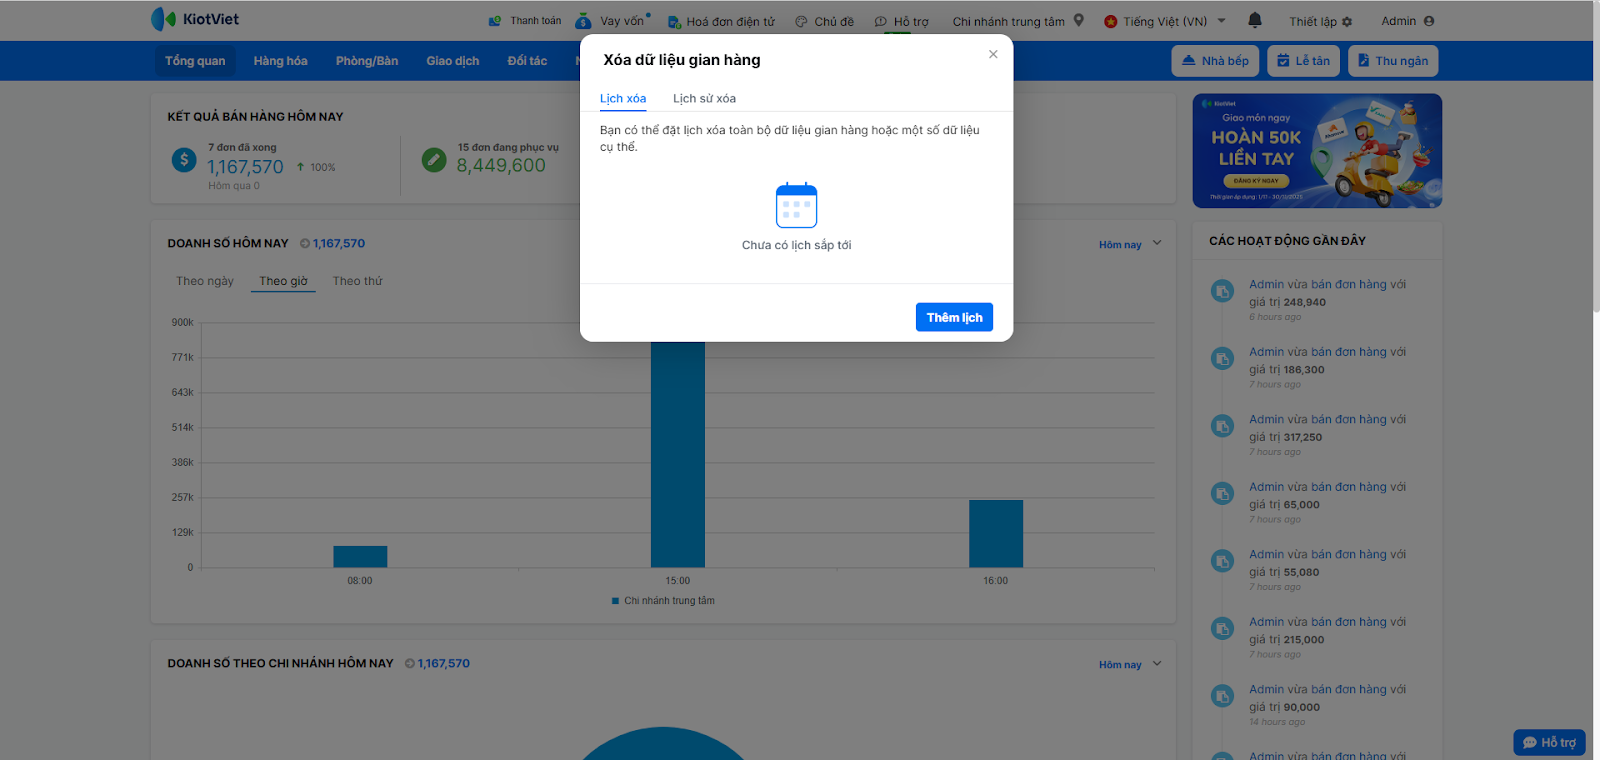
Task: Open the Tổng quan menu
Action: pyautogui.click(x=195, y=61)
